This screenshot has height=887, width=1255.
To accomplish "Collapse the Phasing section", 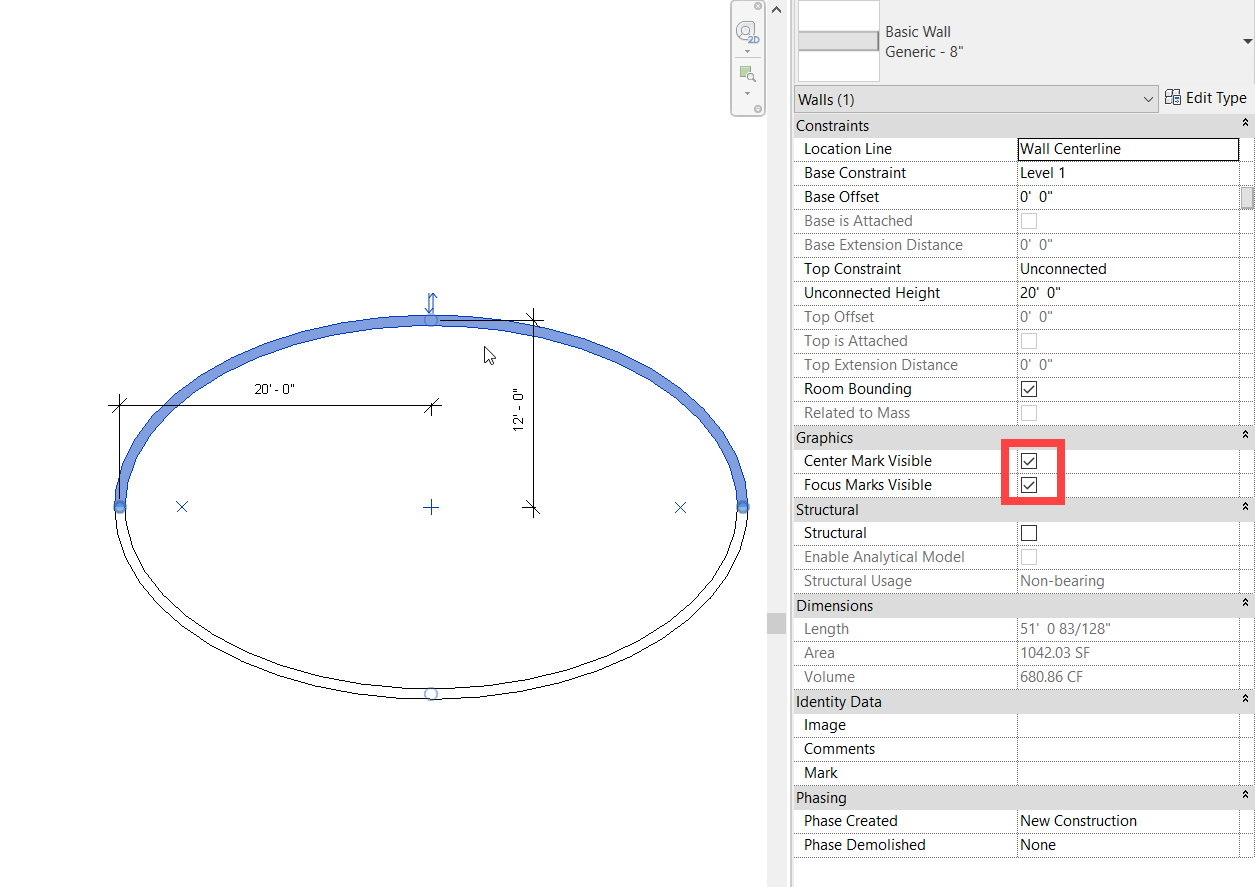I will (x=1243, y=797).
